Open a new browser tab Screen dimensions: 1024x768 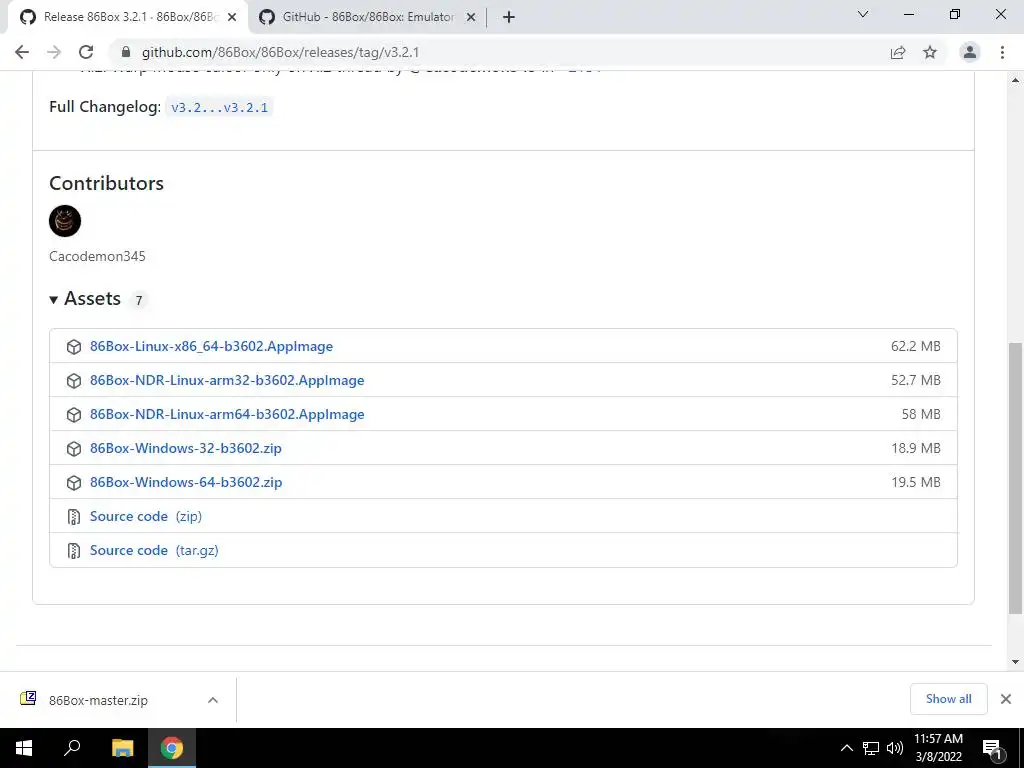pos(509,17)
